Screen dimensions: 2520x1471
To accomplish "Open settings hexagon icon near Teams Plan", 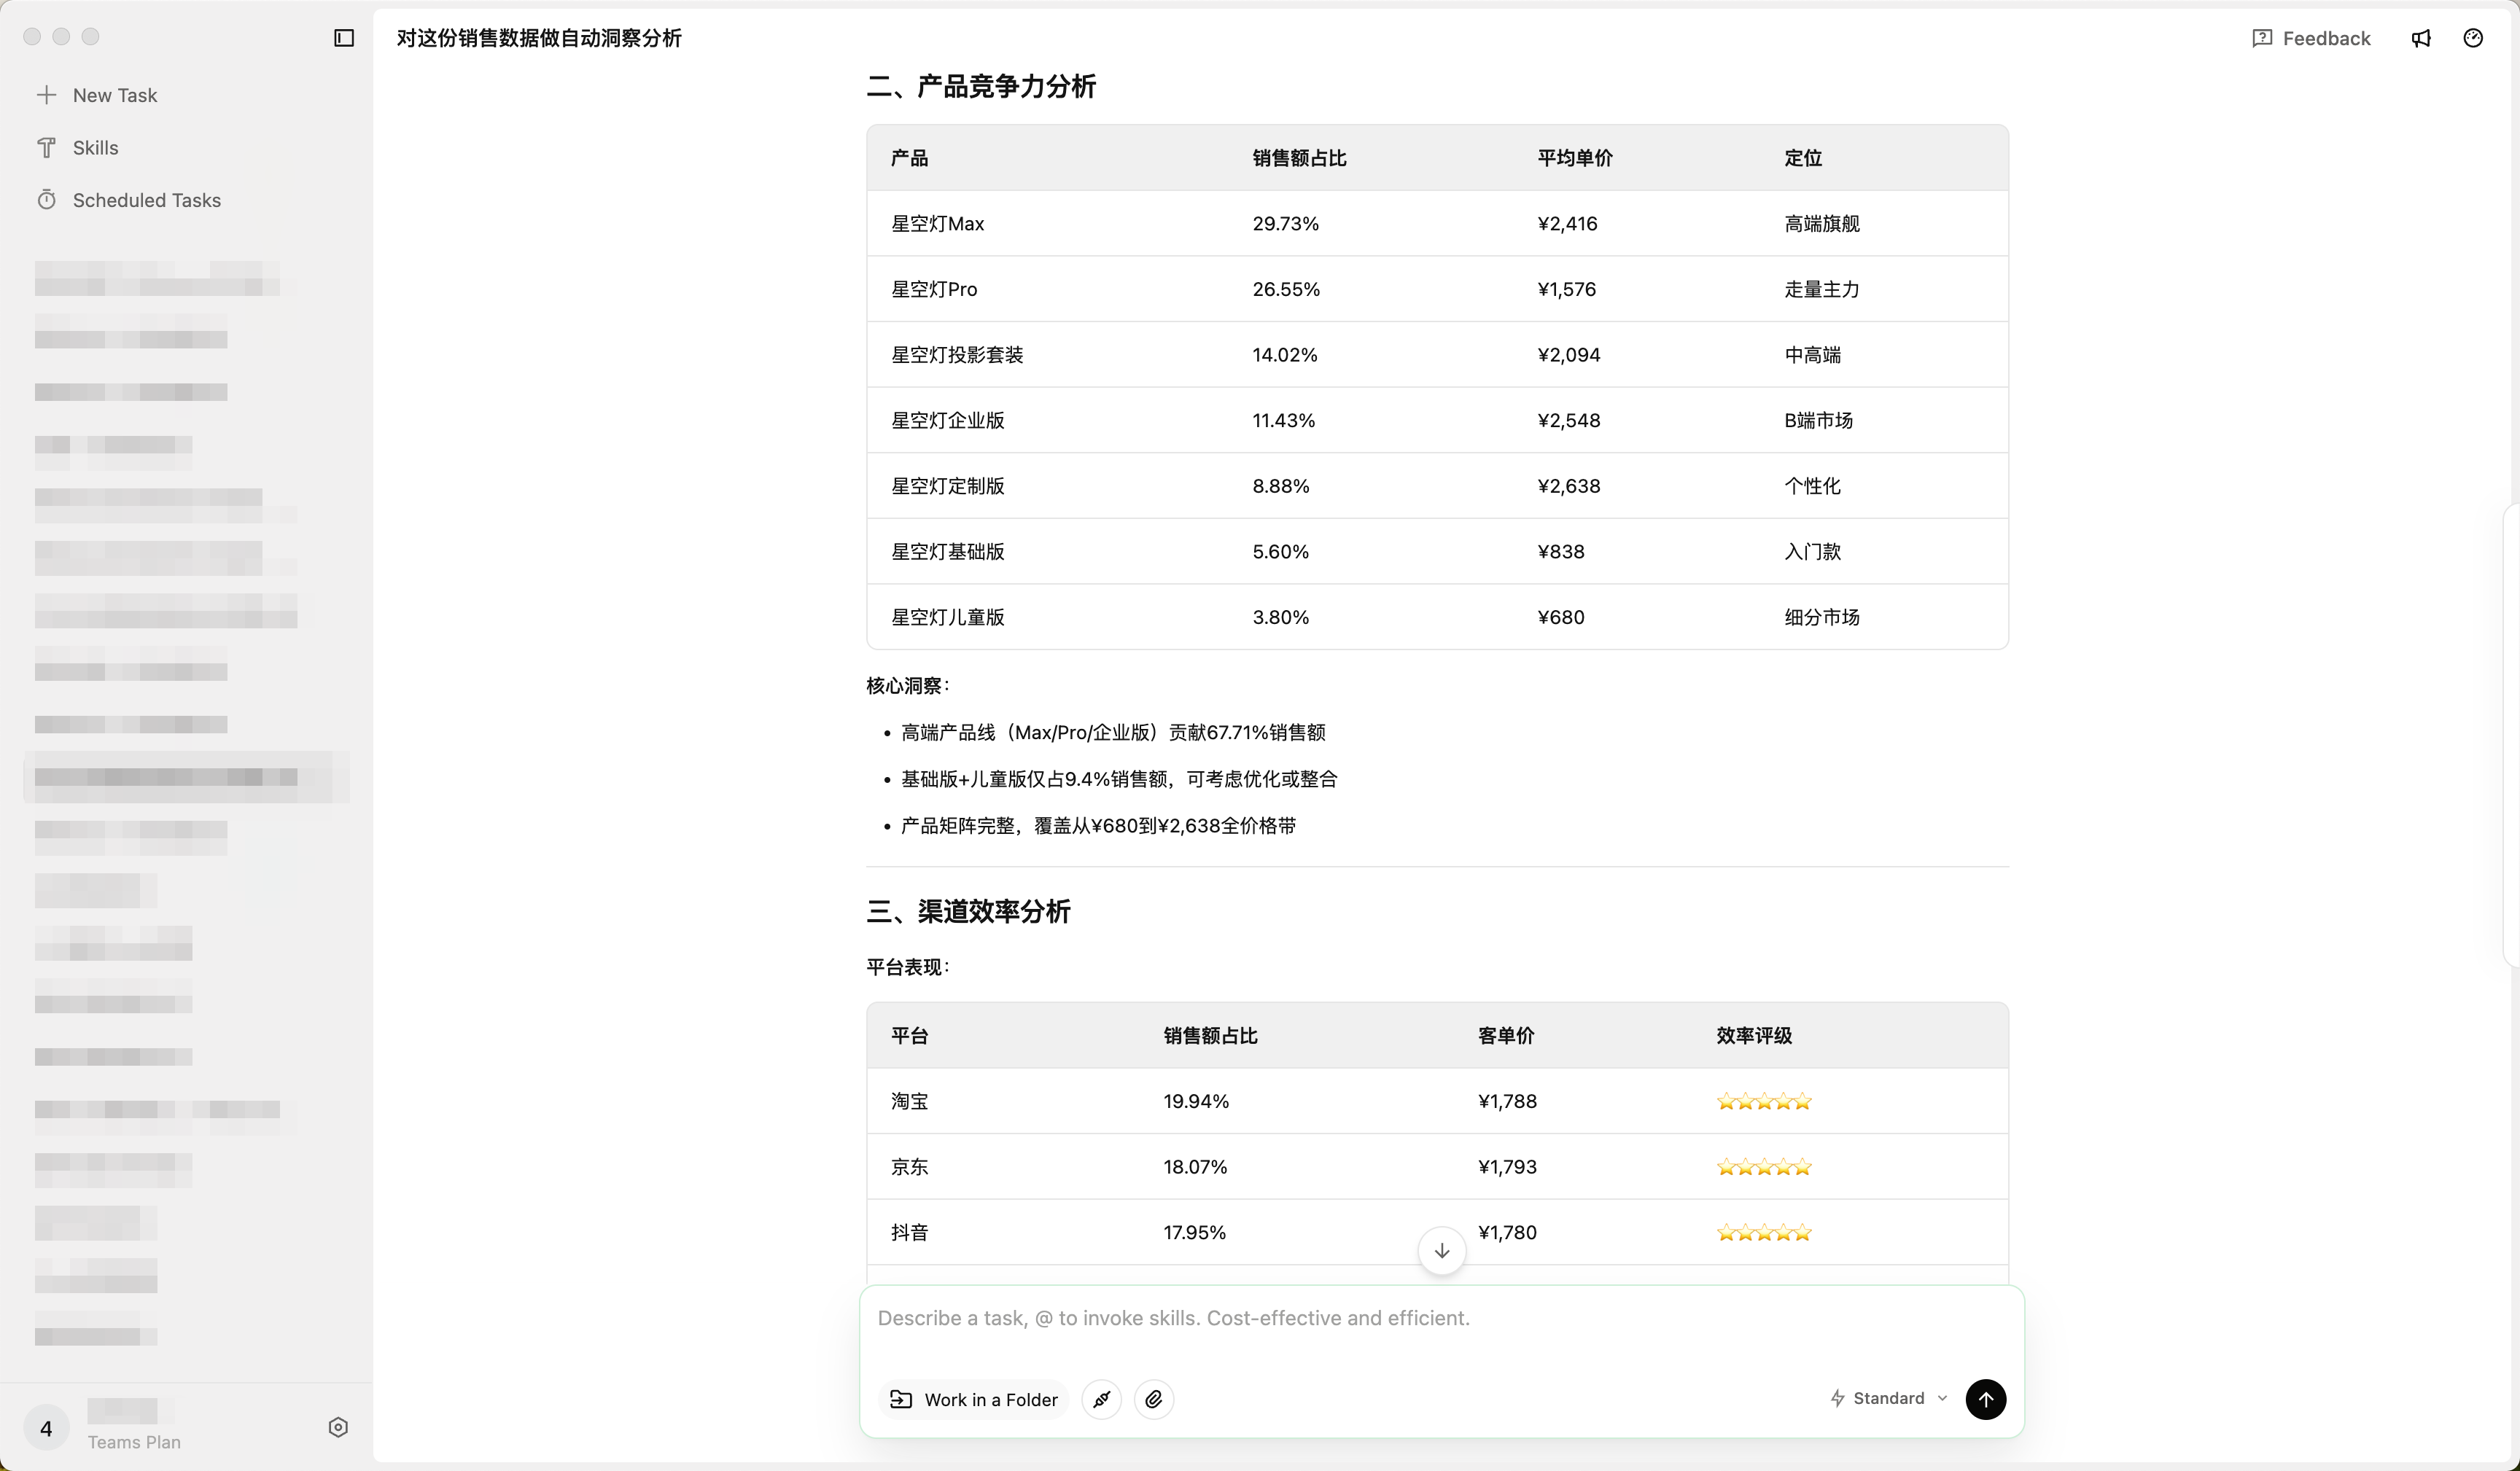I will point(338,1427).
